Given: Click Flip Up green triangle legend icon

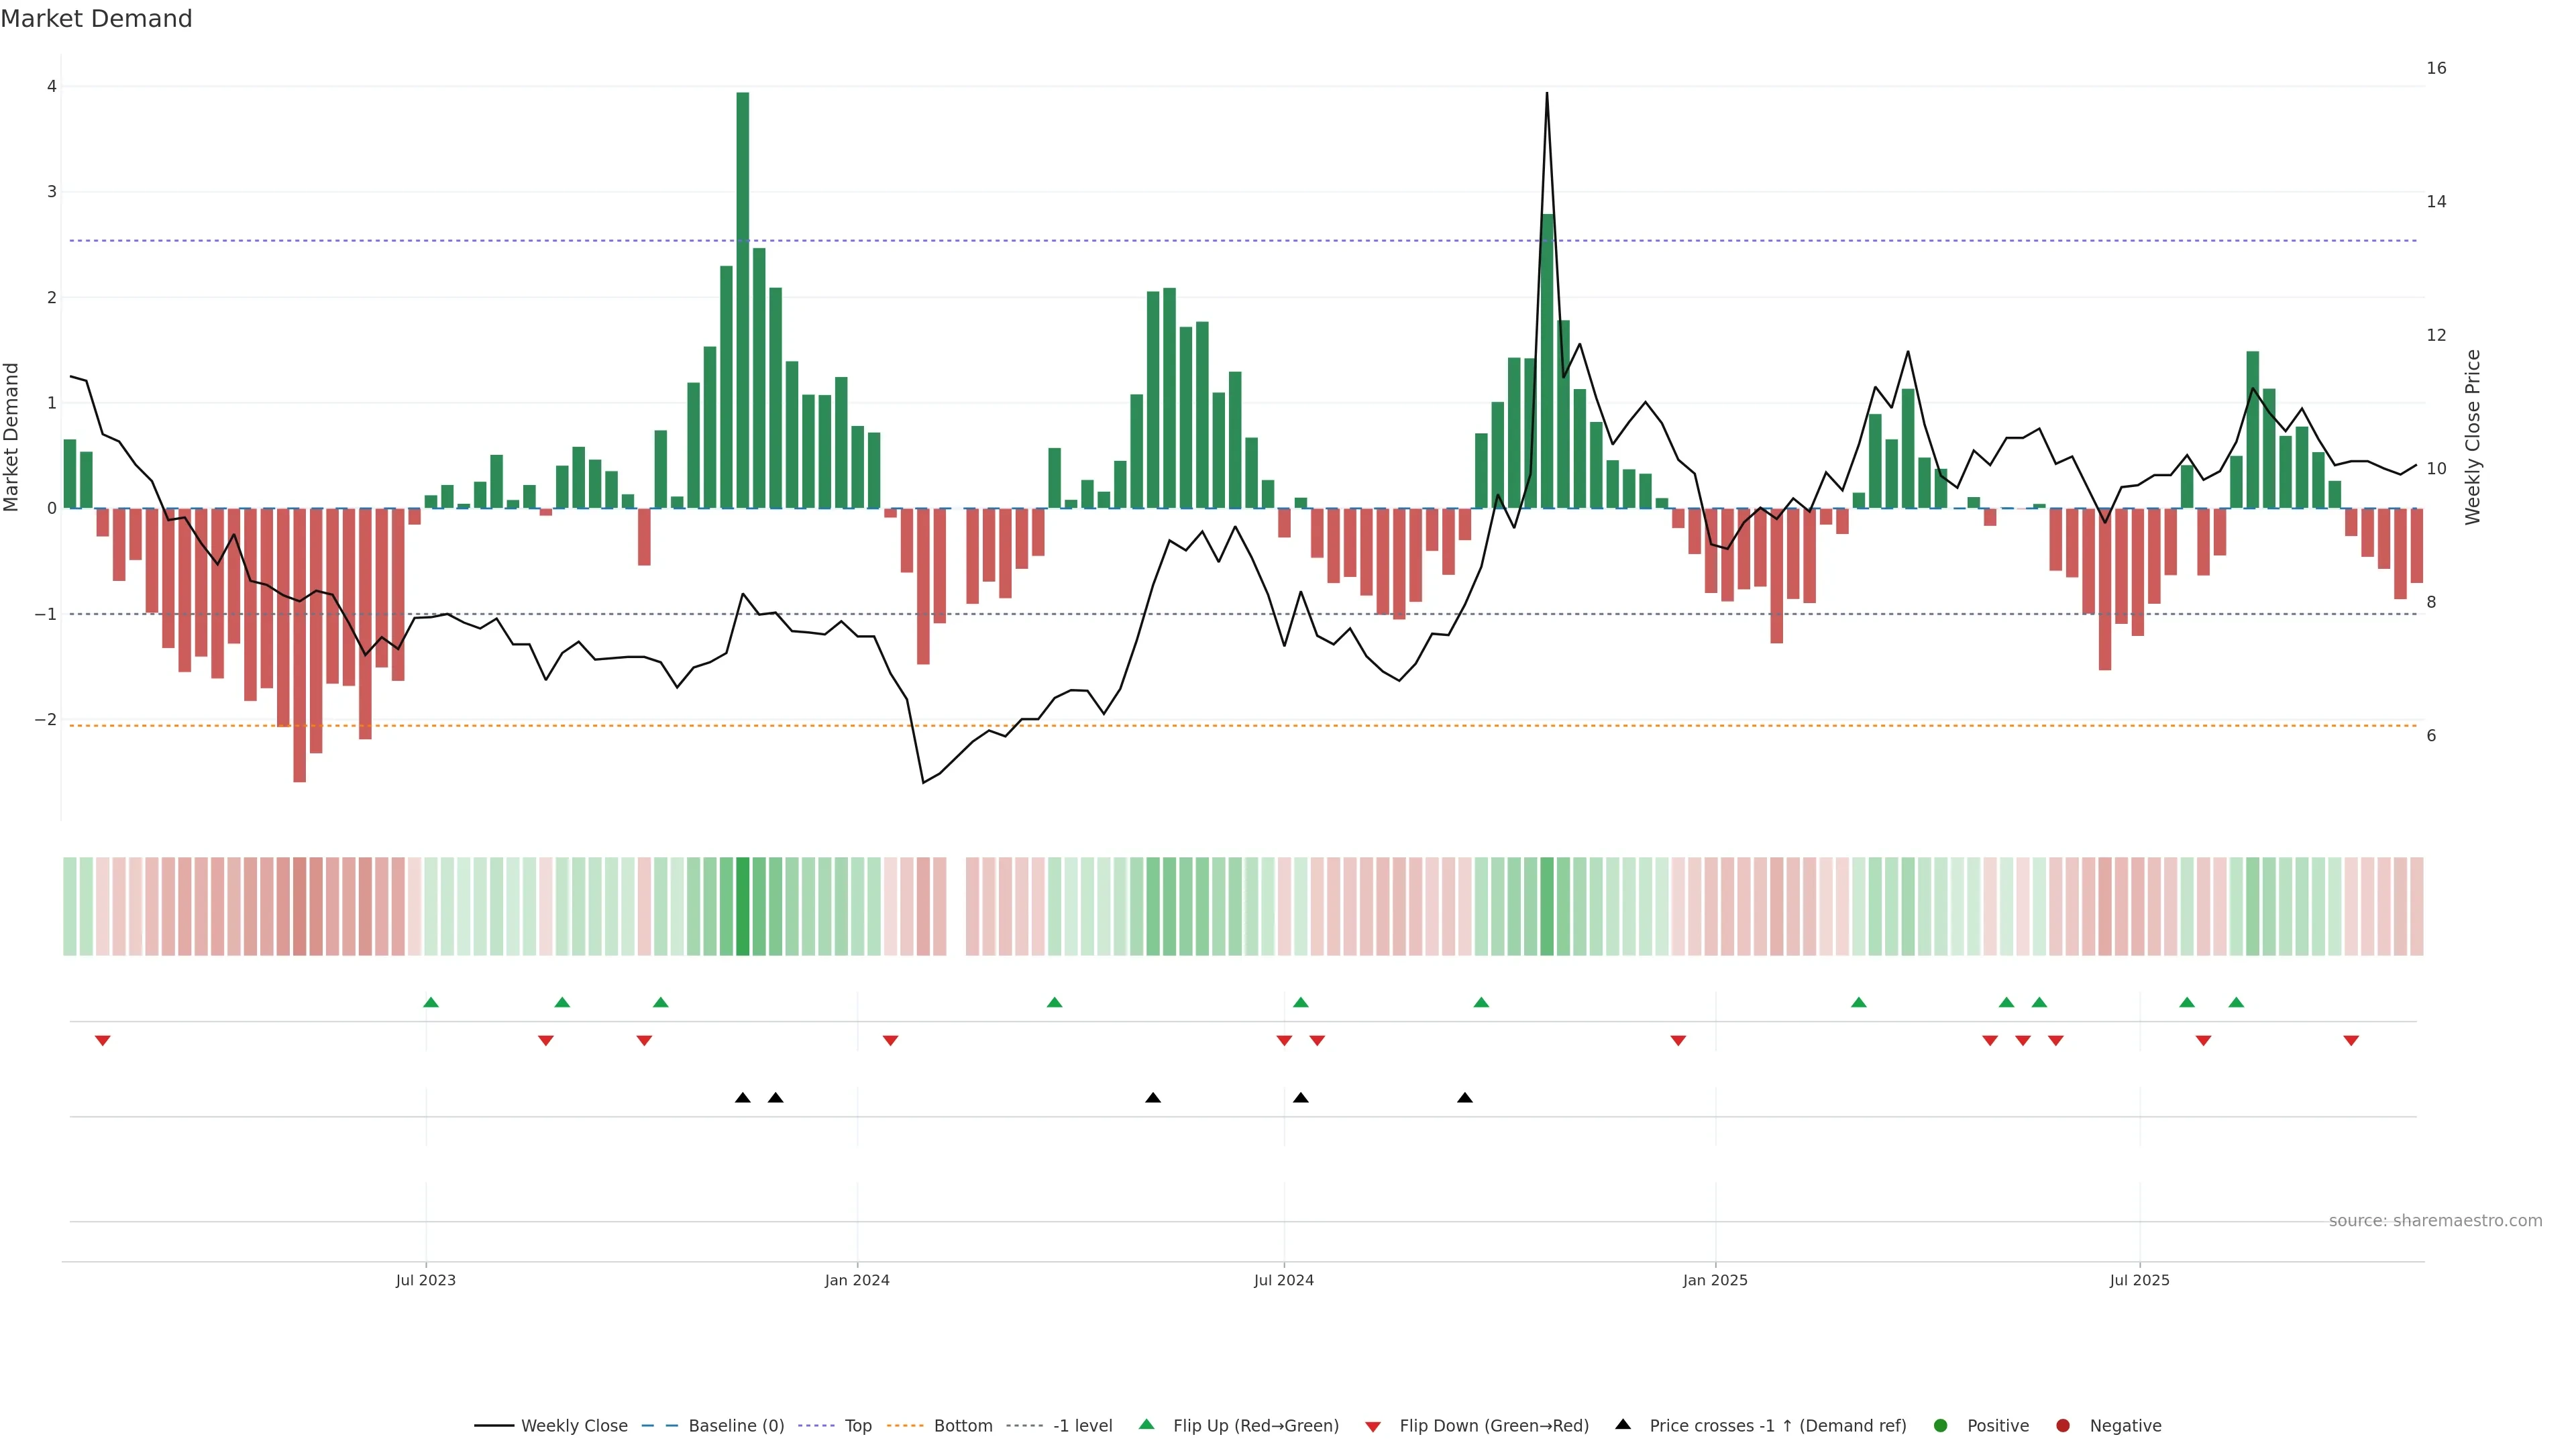Looking at the screenshot, I should pyautogui.click(x=1147, y=1424).
